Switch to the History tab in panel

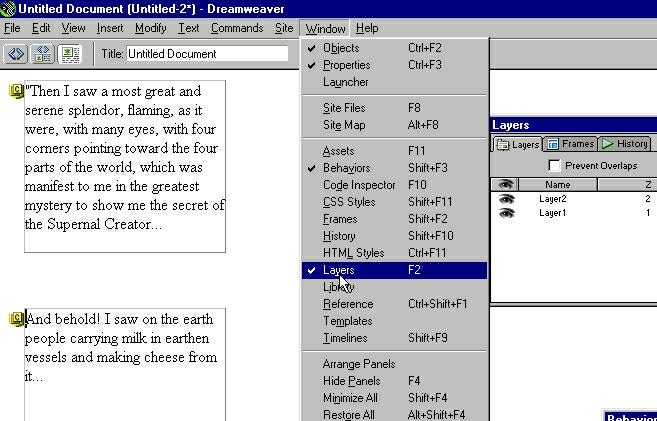(x=625, y=144)
